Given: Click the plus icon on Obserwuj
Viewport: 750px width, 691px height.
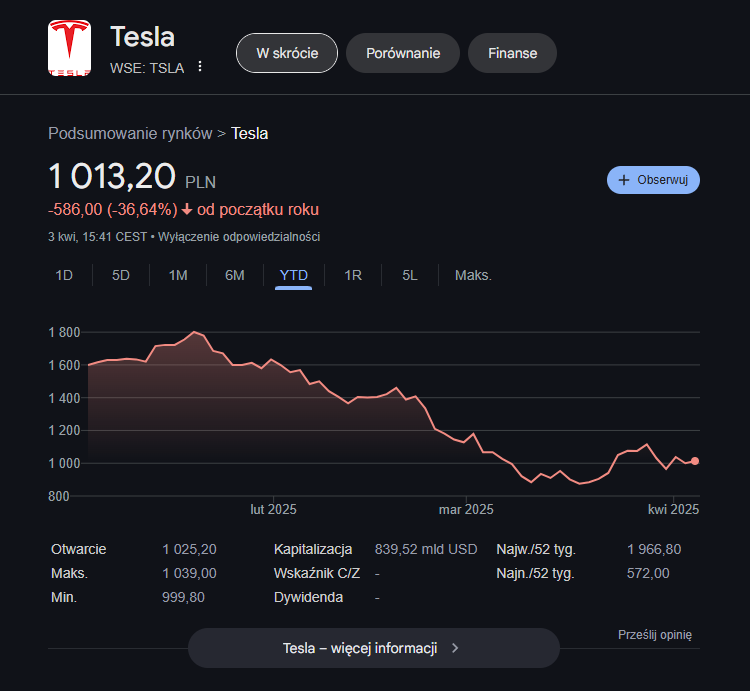Looking at the screenshot, I should pos(624,180).
